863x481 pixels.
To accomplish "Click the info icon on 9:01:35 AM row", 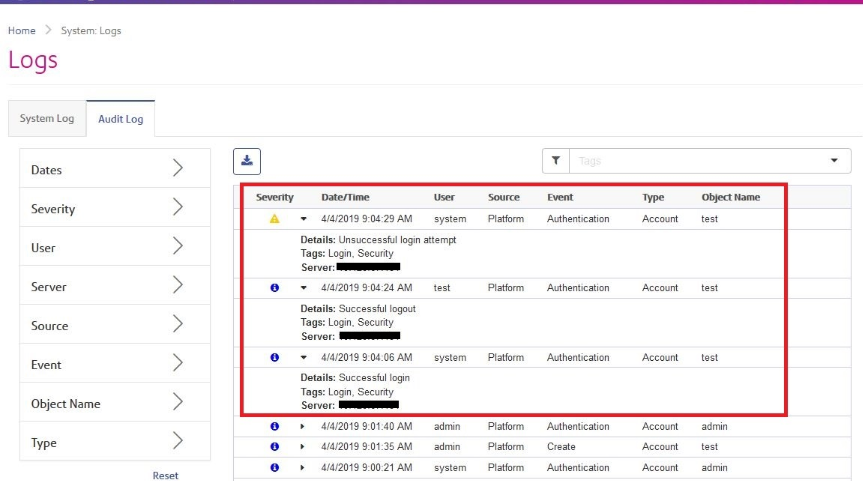I will click(x=274, y=447).
